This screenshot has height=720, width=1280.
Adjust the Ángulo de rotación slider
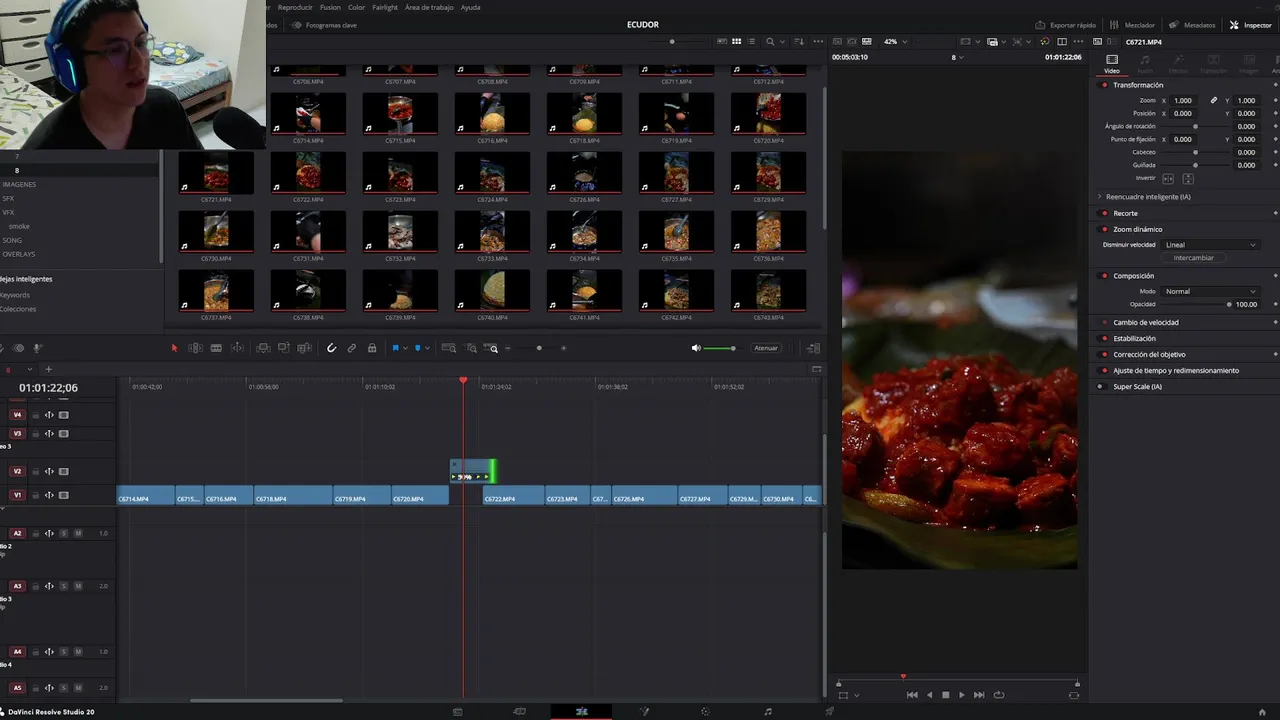[x=1196, y=127]
